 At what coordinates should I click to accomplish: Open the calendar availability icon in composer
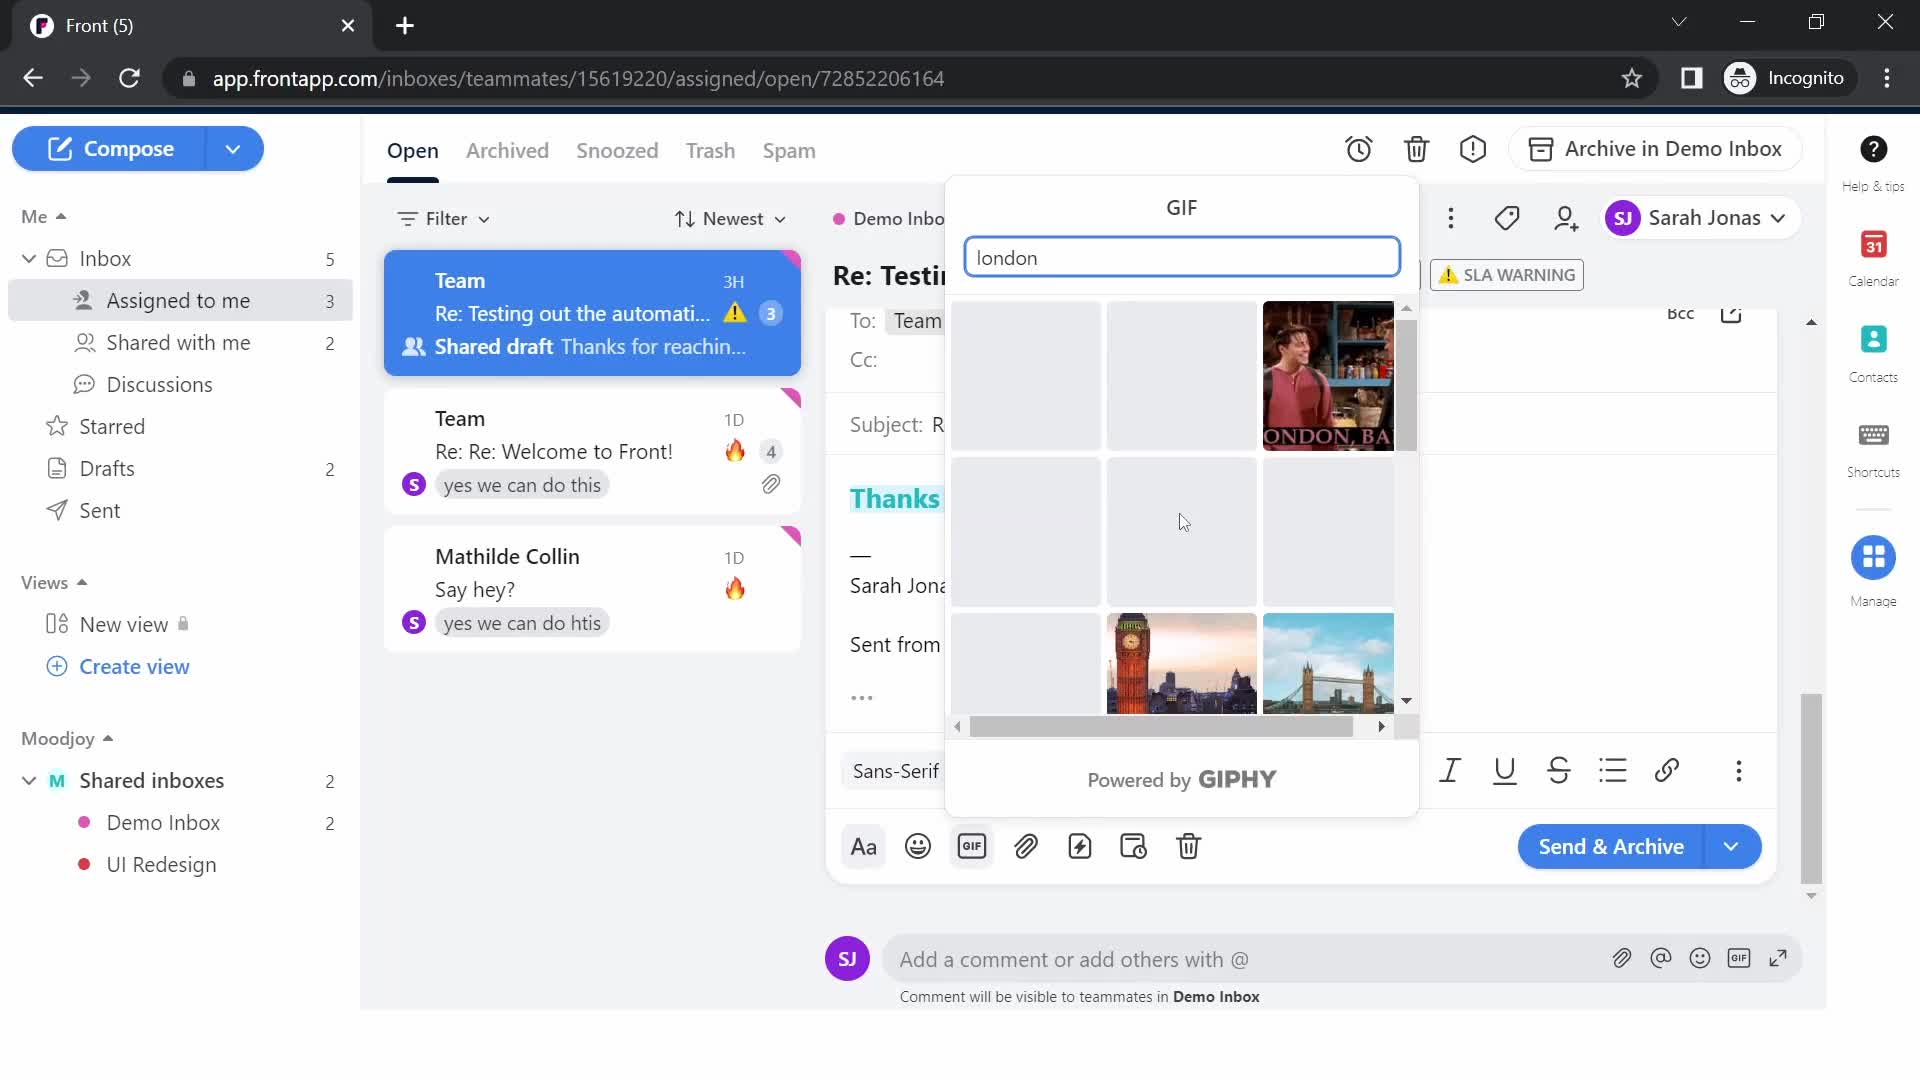(x=1134, y=847)
